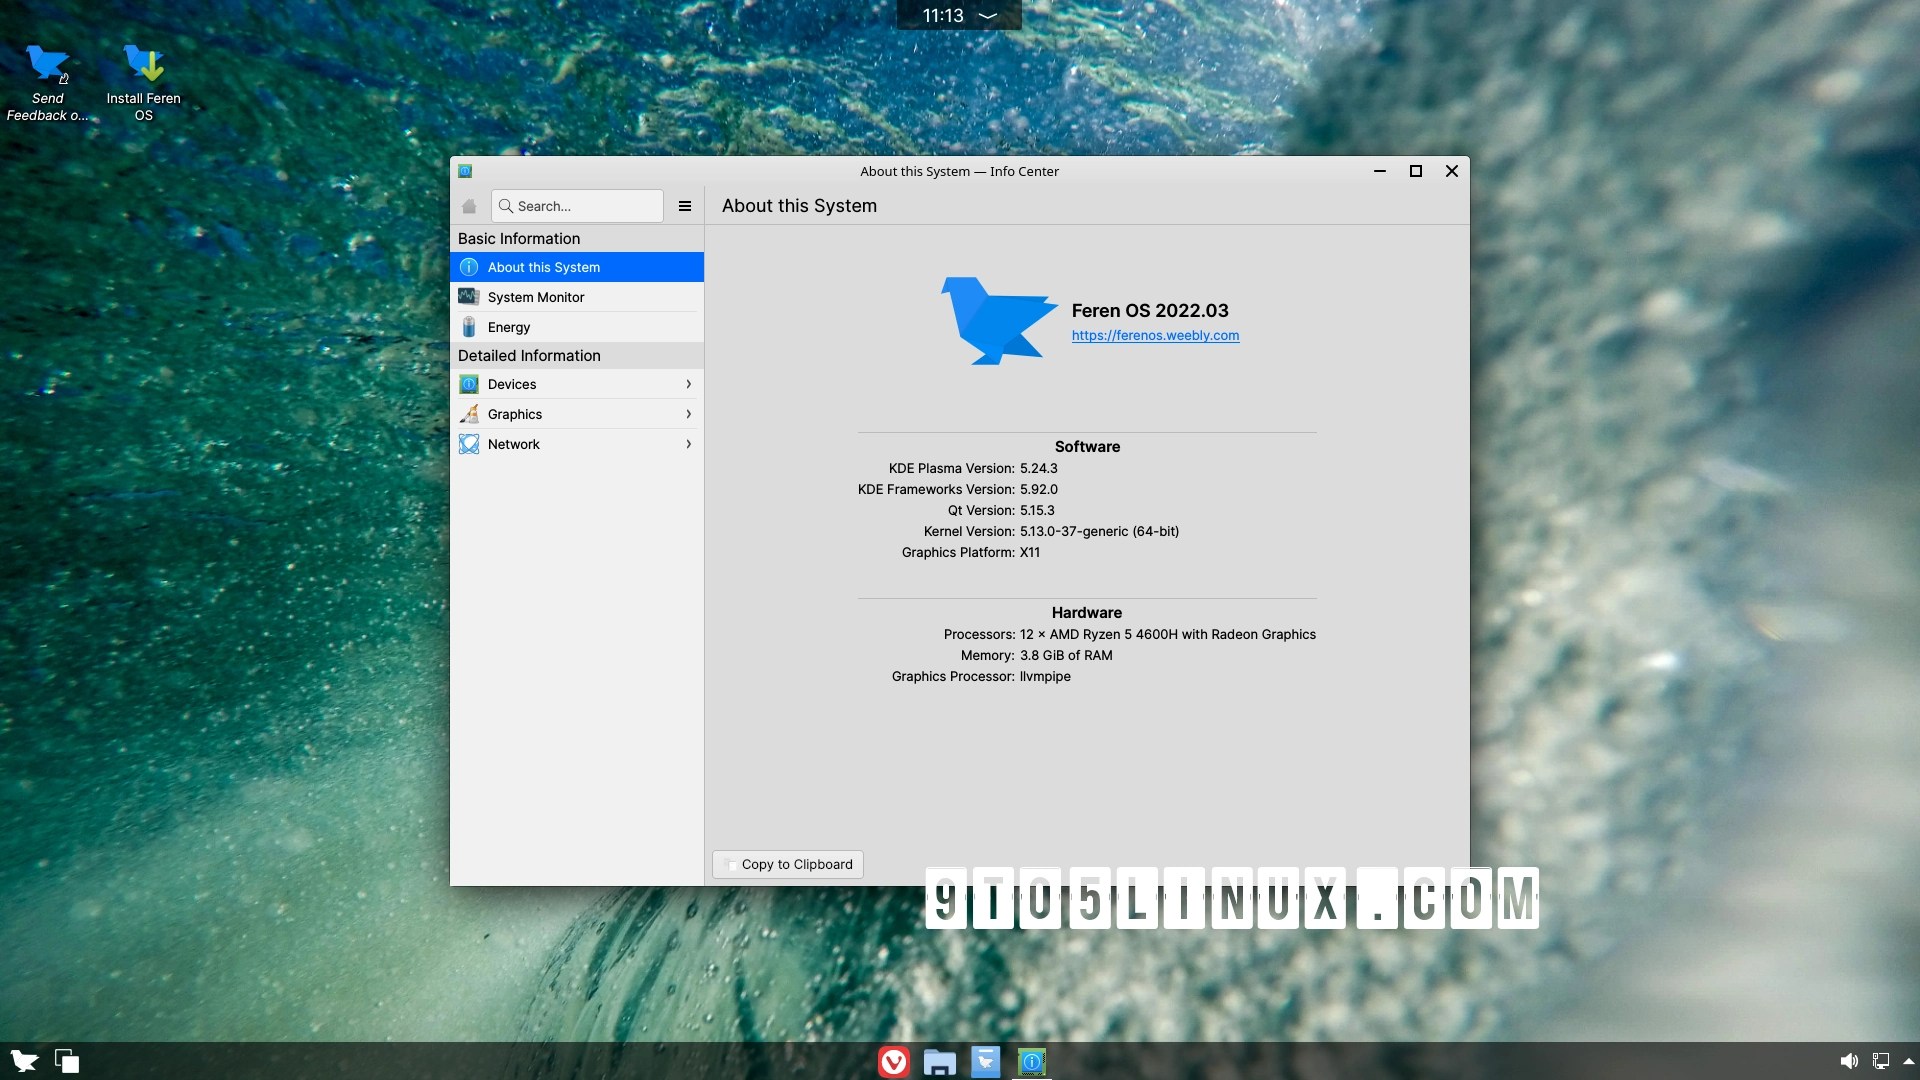Image resolution: width=1920 pixels, height=1080 pixels.
Task: Click the pager widget next to the menu
Action: click(65, 1061)
